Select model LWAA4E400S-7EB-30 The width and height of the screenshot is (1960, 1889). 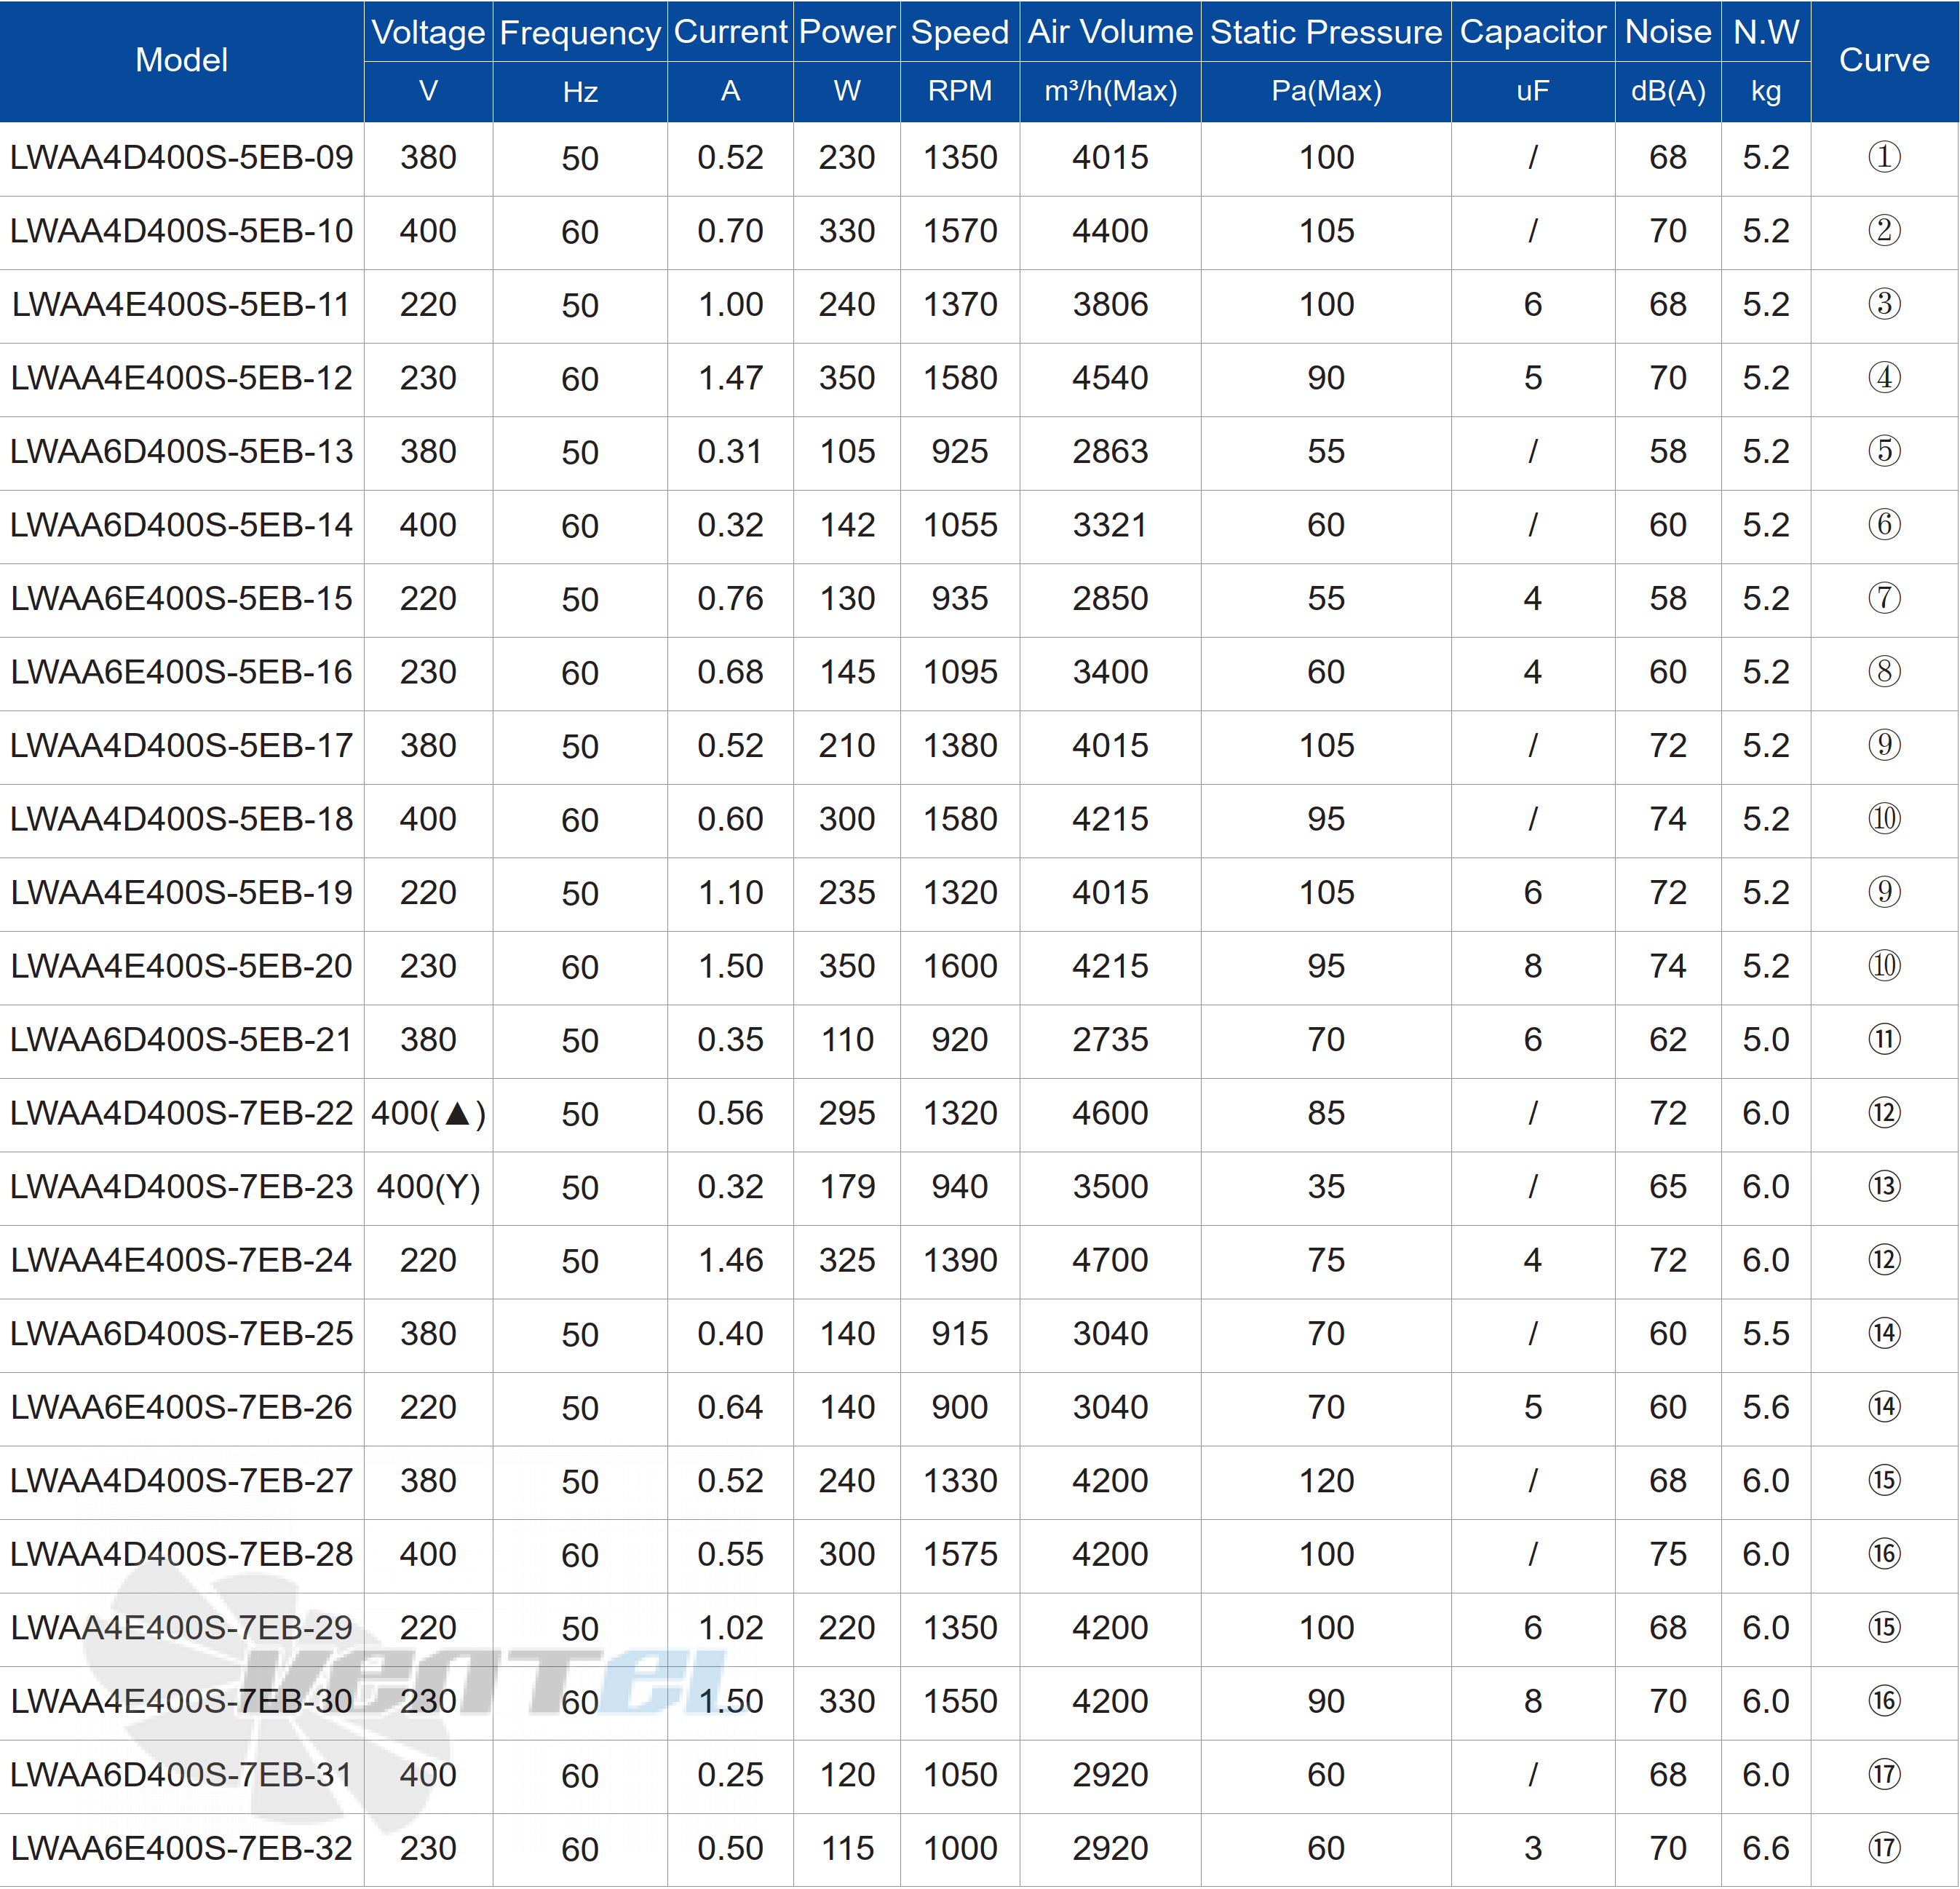coord(181,1701)
